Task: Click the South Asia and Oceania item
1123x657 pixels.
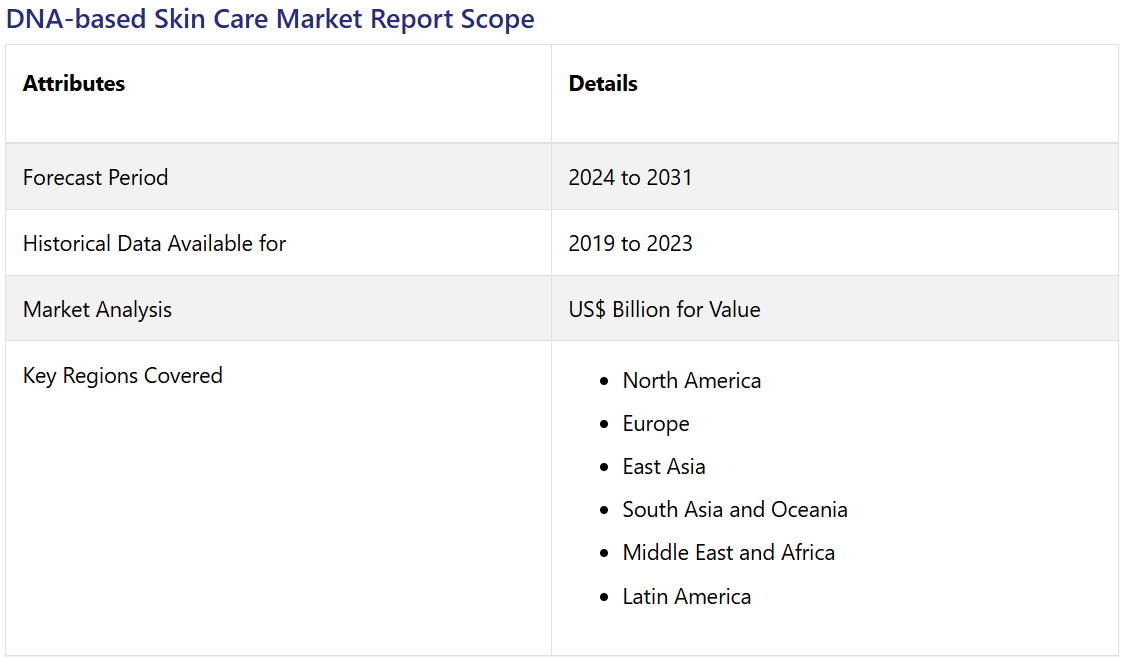Action: tap(735, 510)
